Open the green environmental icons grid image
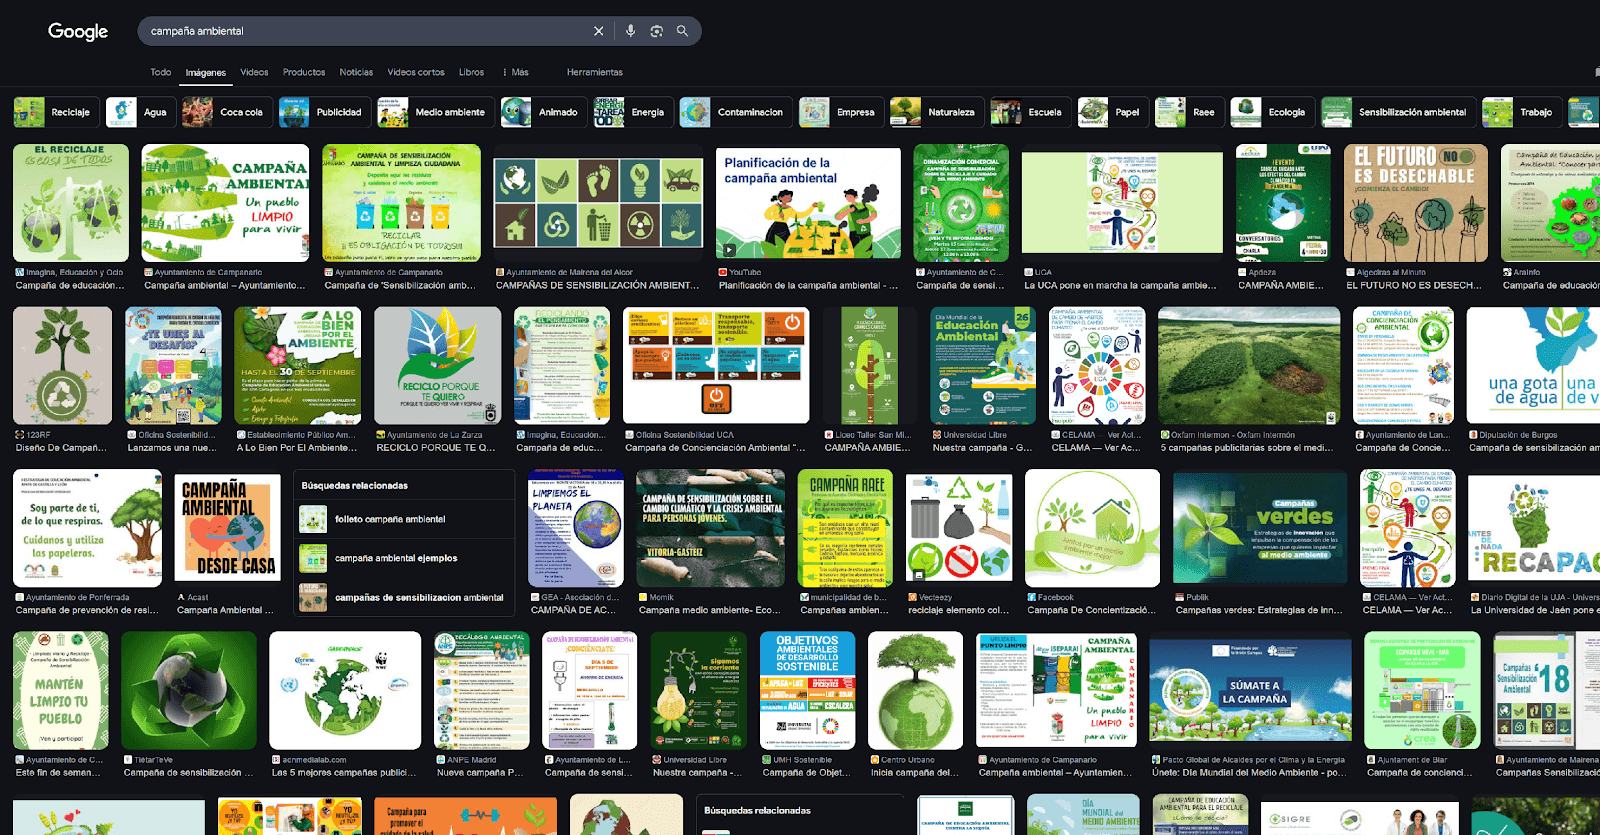Viewport: 1600px width, 835px height. pyautogui.click(x=600, y=203)
